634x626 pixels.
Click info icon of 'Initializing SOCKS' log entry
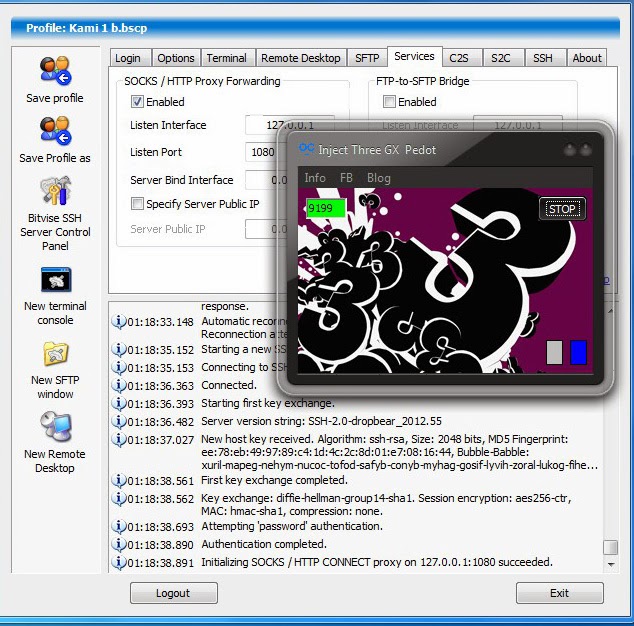tap(118, 563)
